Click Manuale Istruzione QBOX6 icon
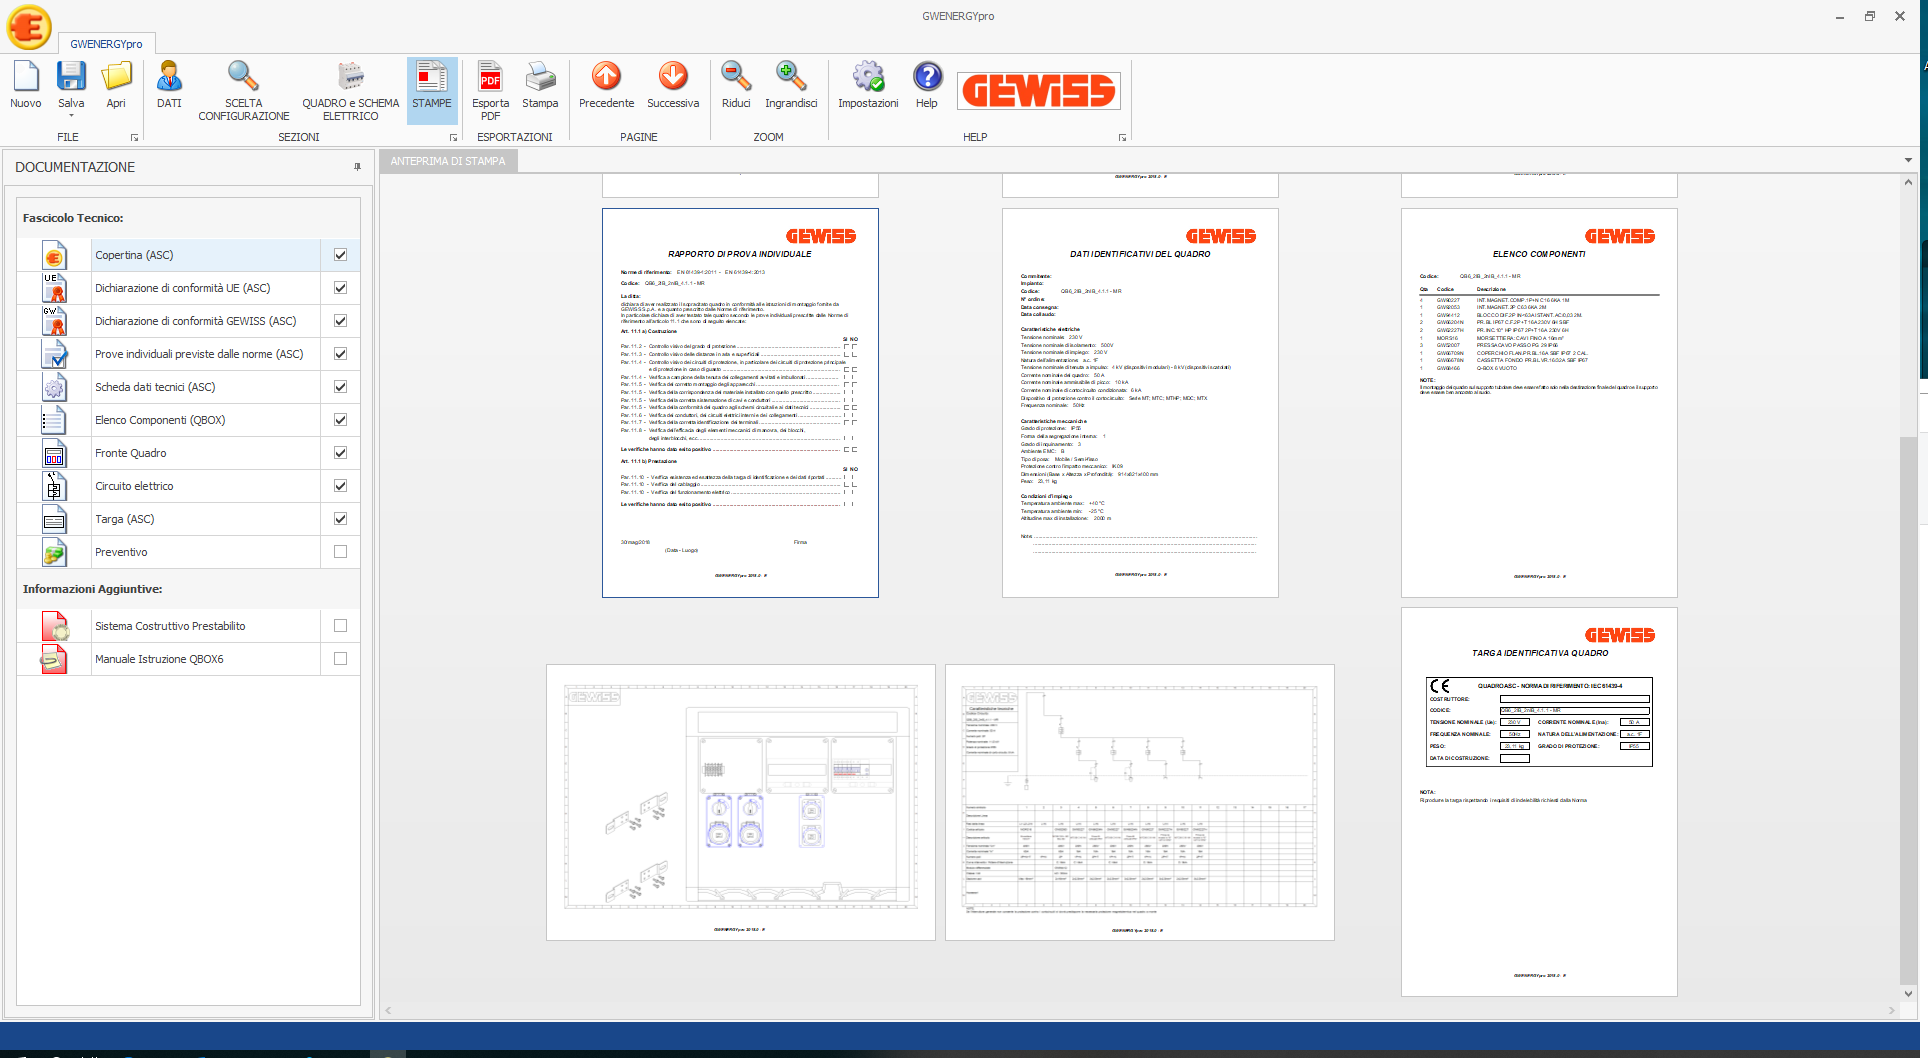Image resolution: width=1928 pixels, height=1058 pixels. (54, 659)
